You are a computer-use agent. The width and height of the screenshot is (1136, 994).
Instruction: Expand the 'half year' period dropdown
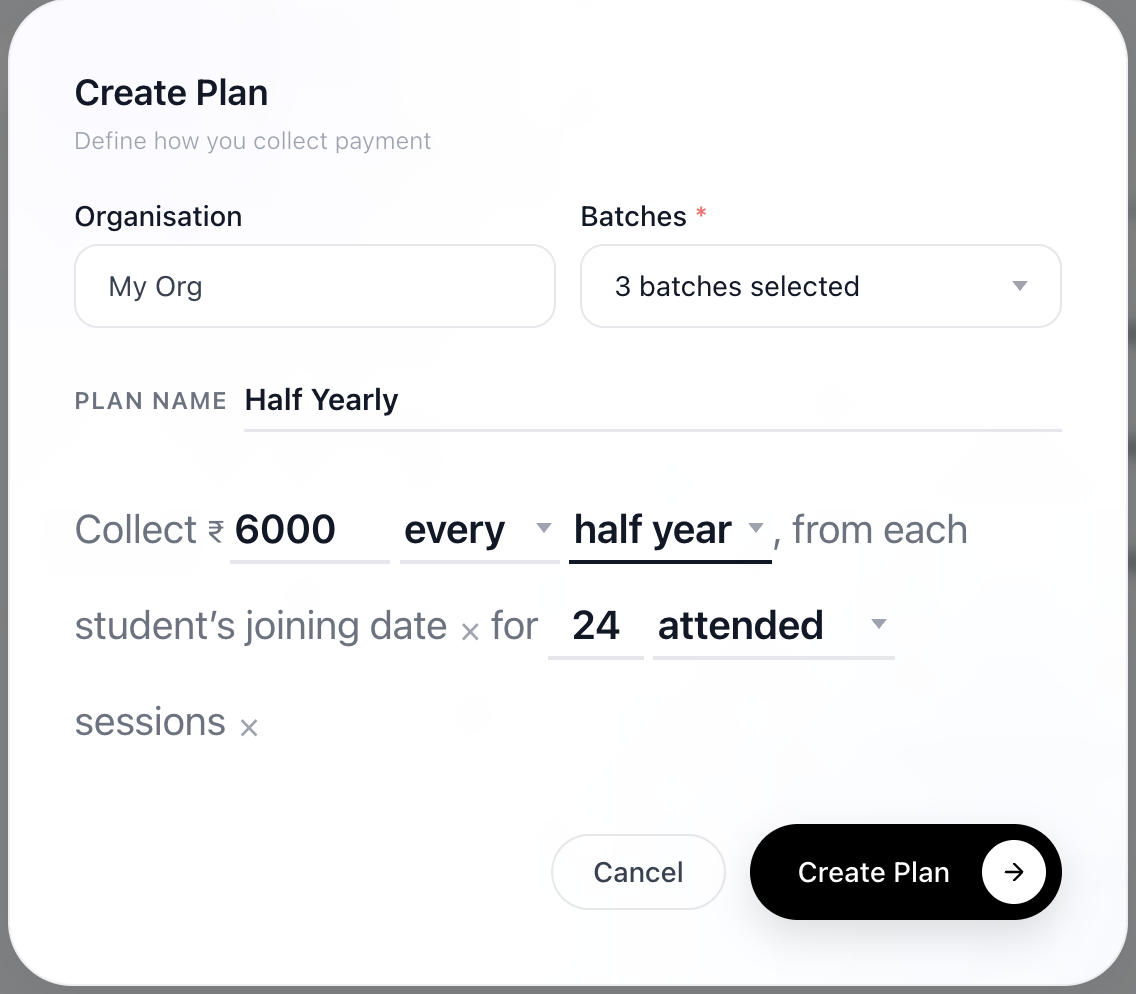click(755, 527)
